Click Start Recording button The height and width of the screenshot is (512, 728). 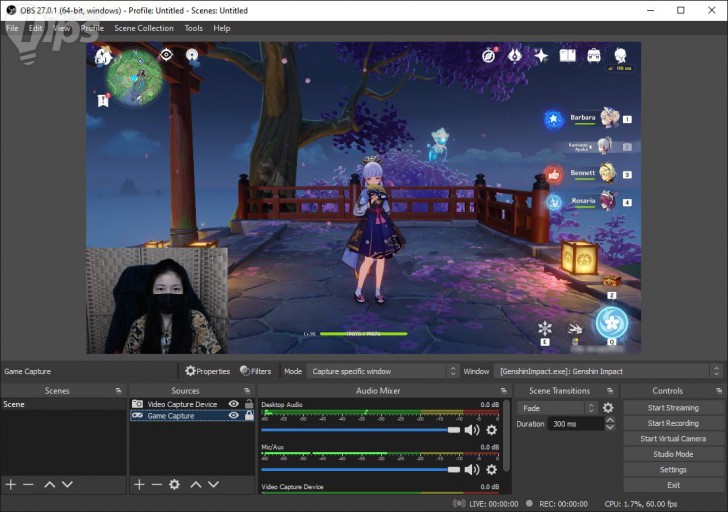pos(673,423)
